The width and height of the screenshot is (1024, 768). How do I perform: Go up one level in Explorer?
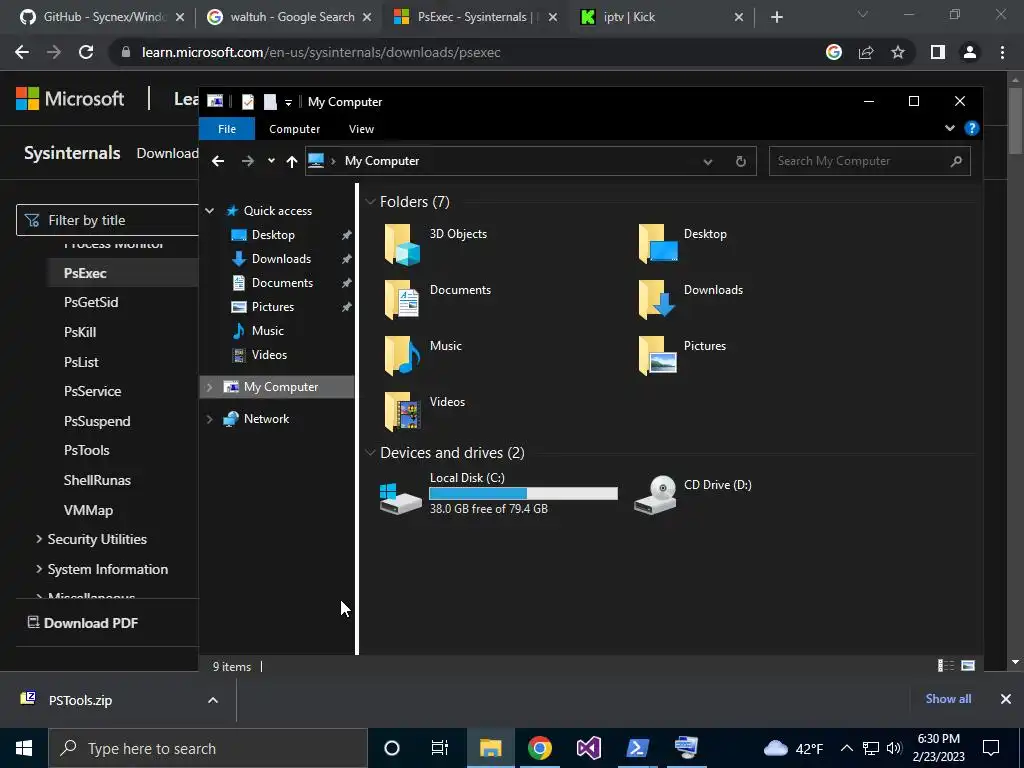point(292,161)
